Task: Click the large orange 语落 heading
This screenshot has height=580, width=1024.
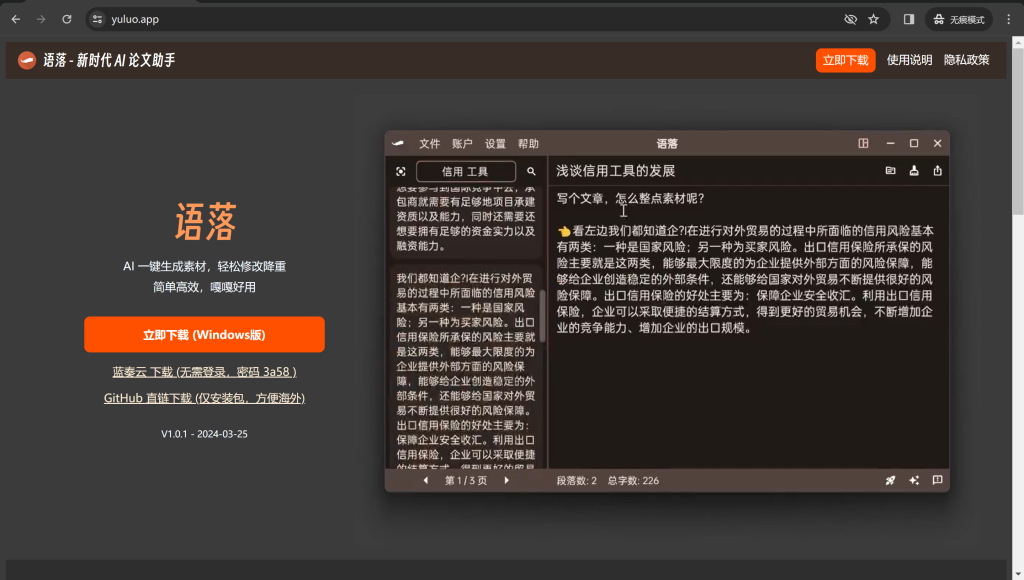Action: pyautogui.click(x=205, y=222)
